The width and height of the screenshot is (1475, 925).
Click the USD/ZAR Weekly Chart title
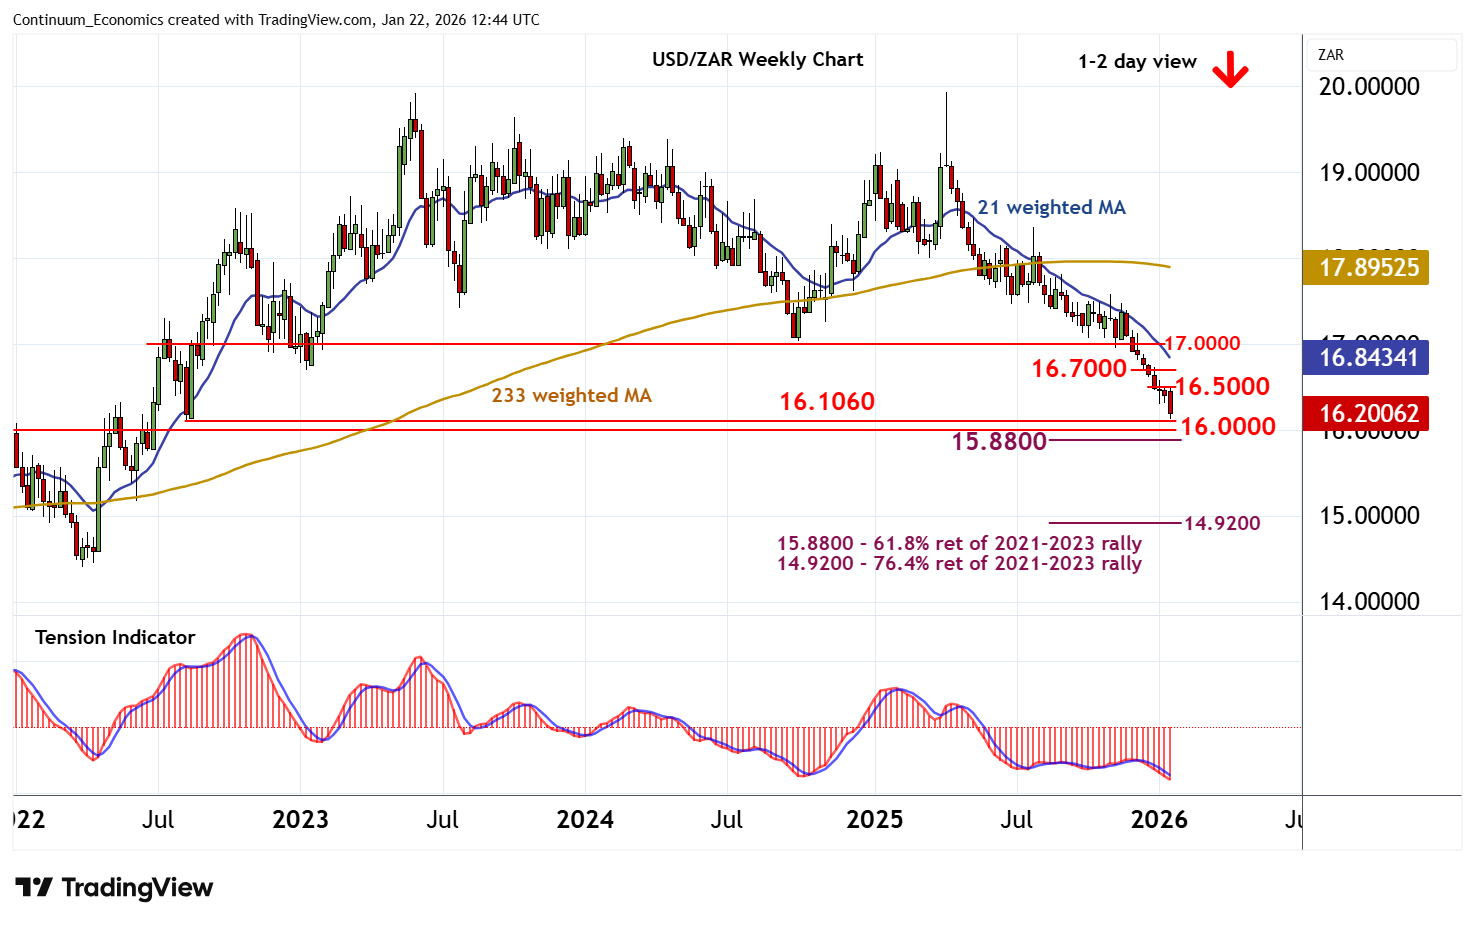pyautogui.click(x=757, y=59)
